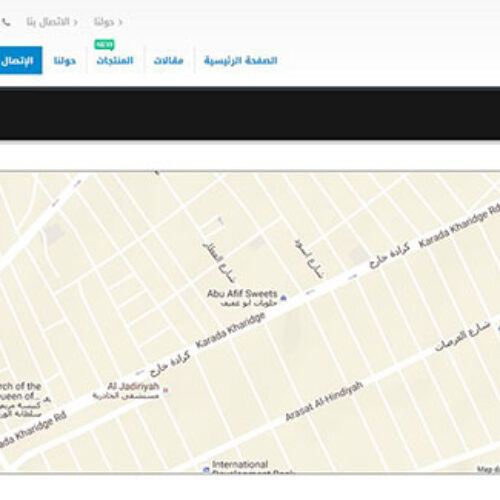Select the highlighted الإتصال contact tab

coord(21,60)
